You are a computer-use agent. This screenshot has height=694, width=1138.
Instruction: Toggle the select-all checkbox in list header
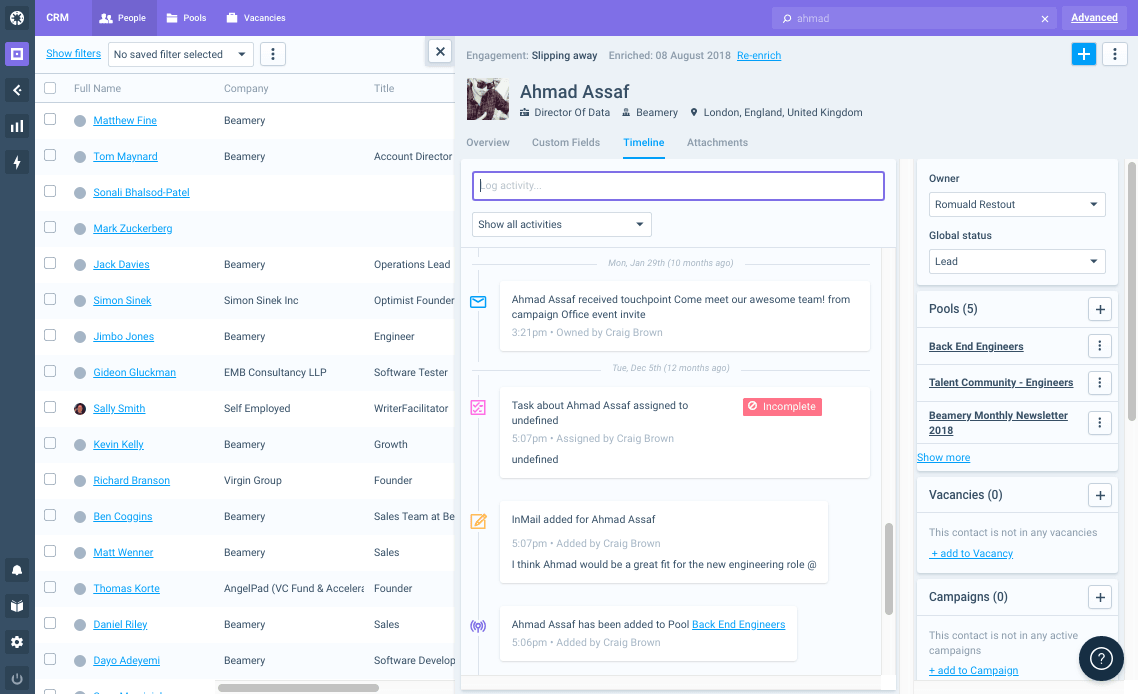[49, 88]
